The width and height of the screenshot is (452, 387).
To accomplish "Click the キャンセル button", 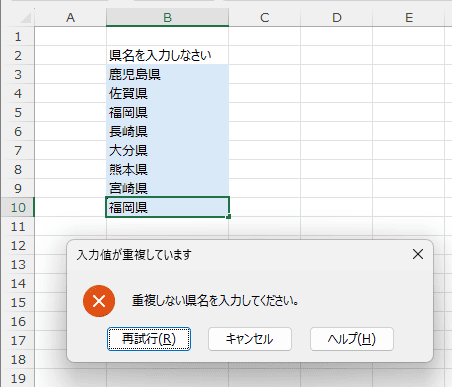I will click(250, 339).
